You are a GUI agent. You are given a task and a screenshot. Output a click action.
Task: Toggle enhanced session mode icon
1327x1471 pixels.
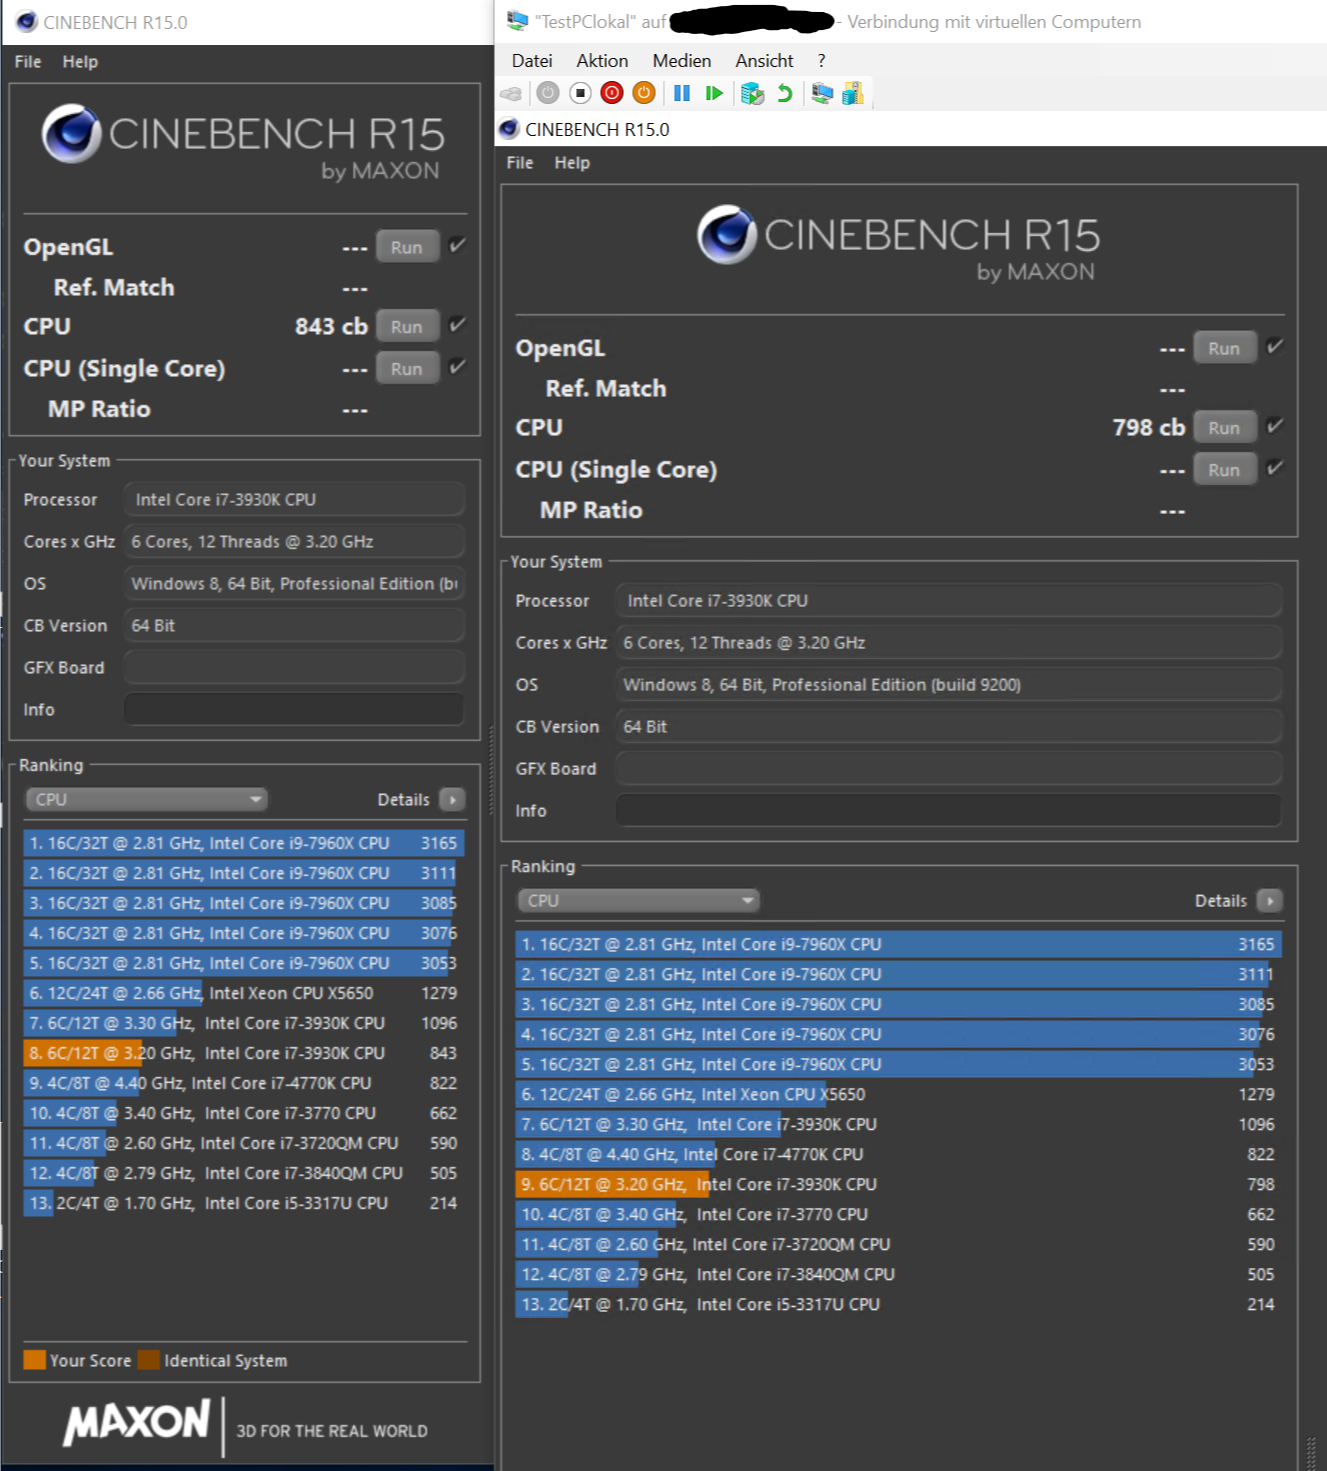[x=822, y=93]
